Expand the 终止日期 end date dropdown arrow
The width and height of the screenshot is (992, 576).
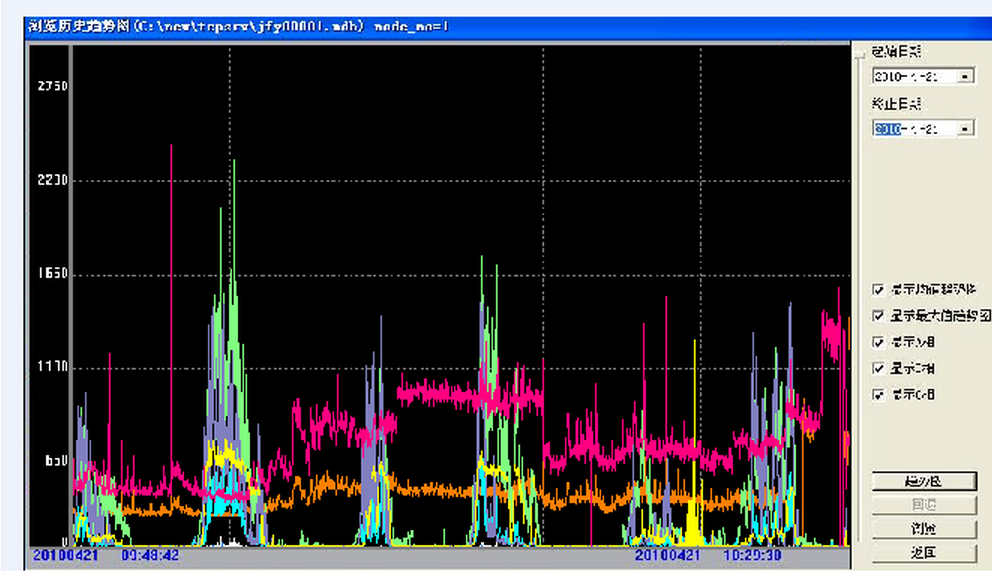pyautogui.click(x=965, y=129)
